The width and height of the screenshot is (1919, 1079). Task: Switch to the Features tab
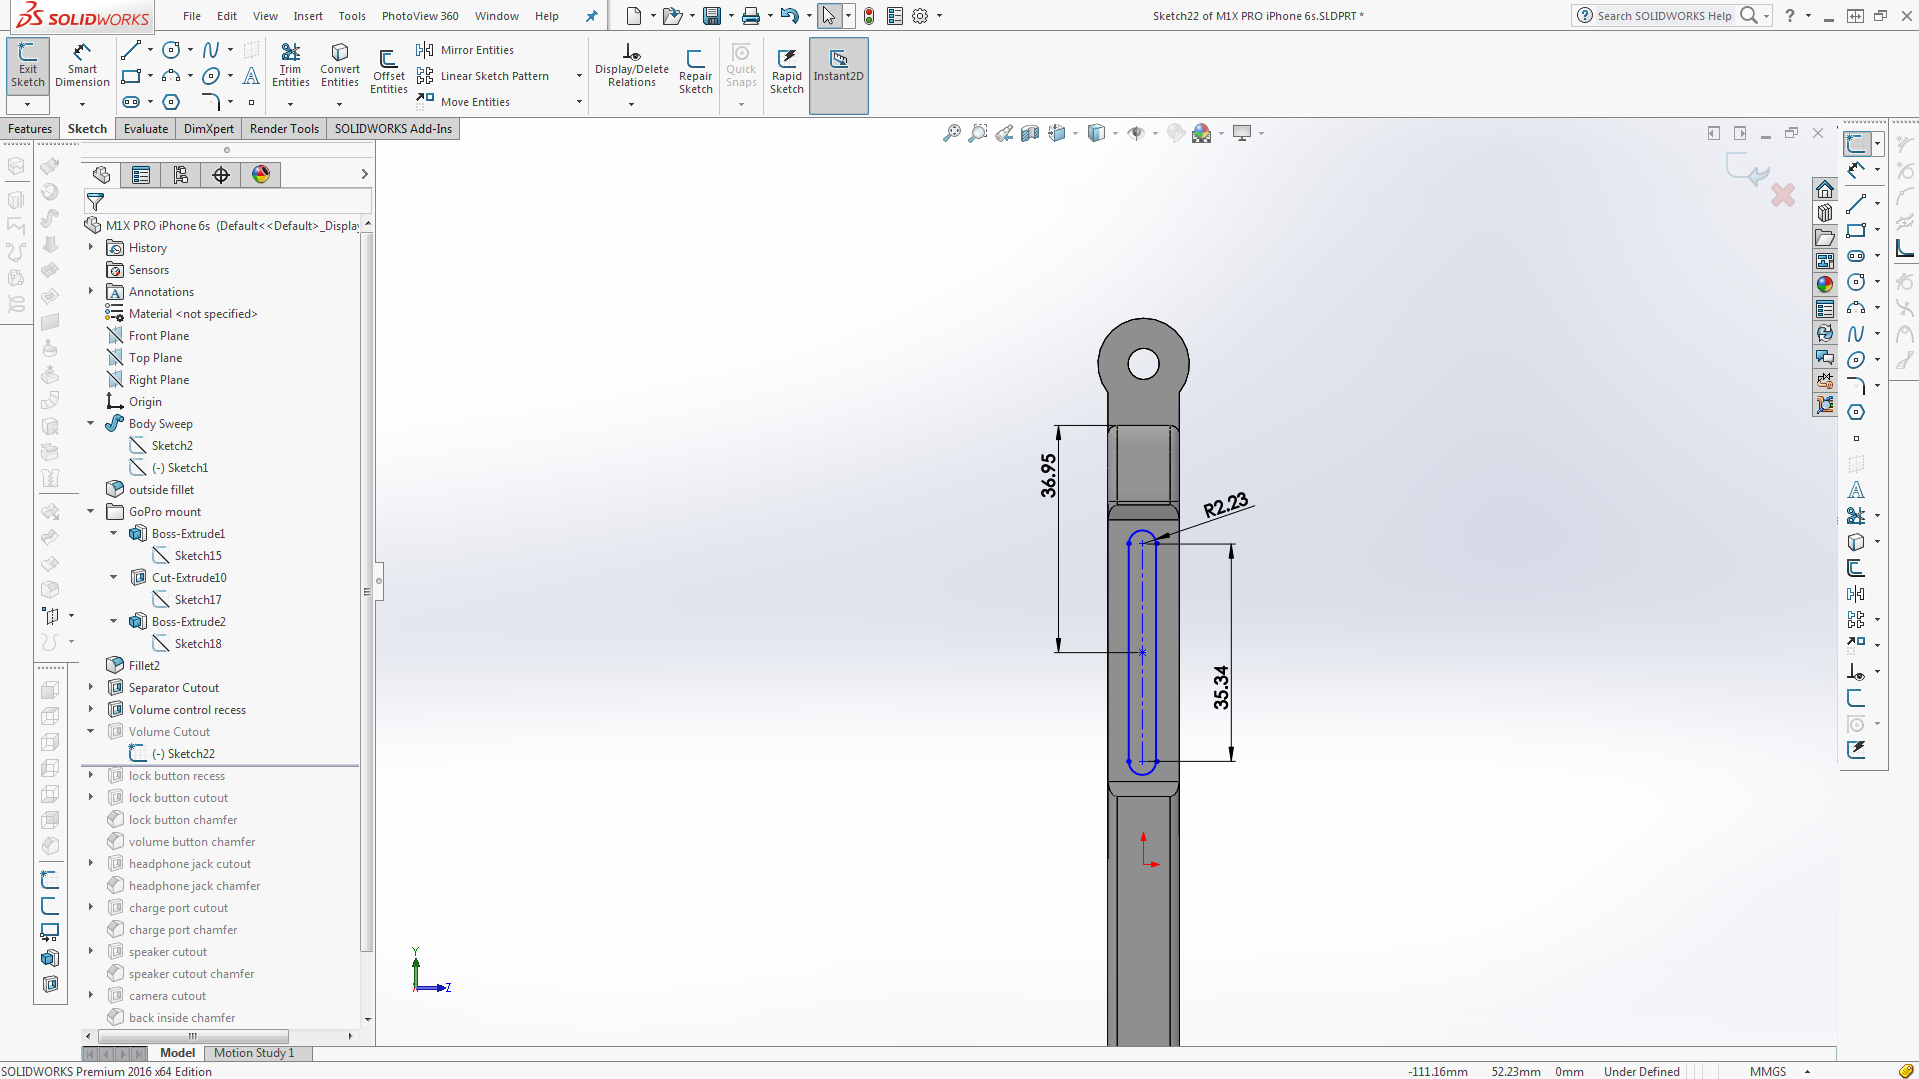(30, 129)
